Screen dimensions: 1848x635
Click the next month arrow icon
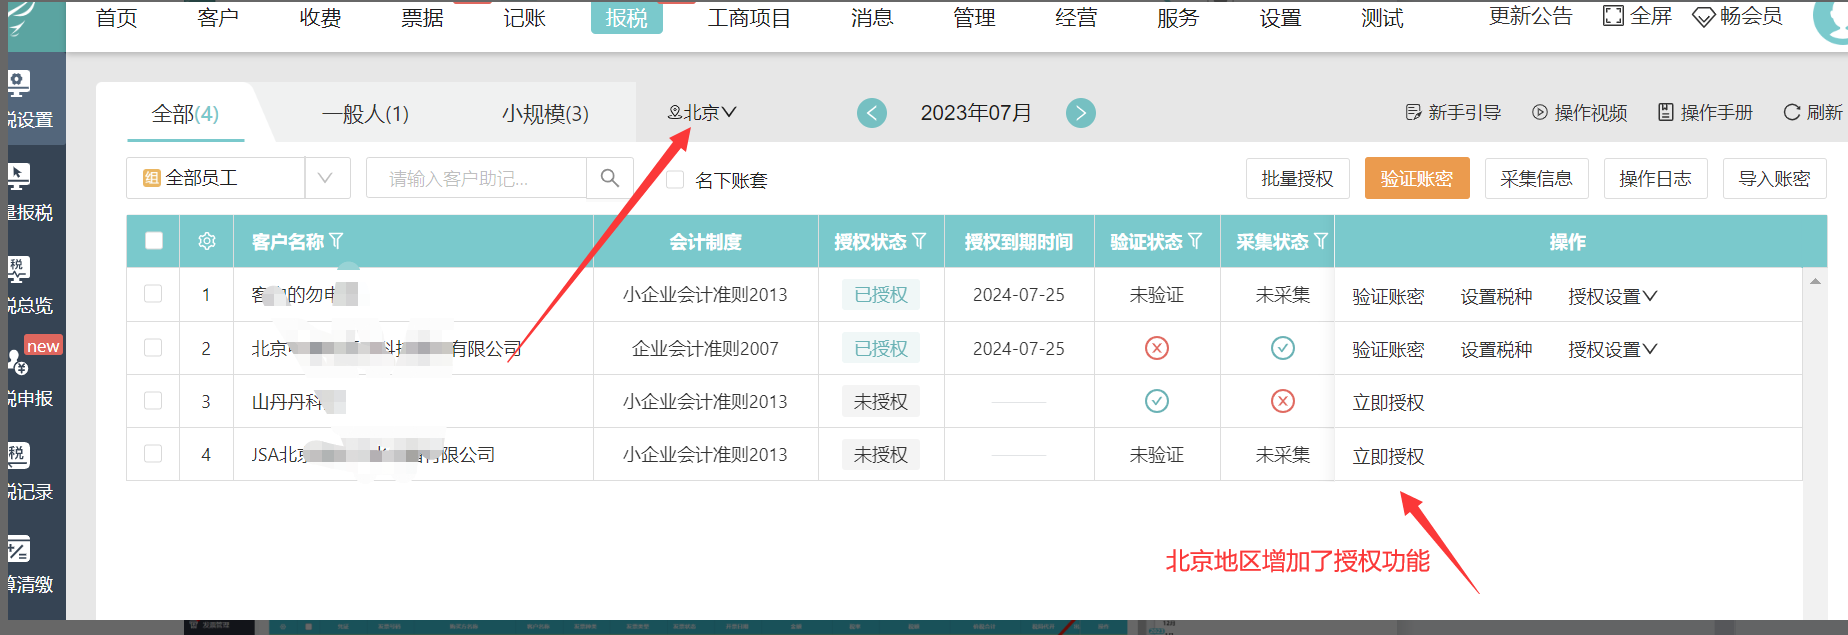tap(1080, 113)
